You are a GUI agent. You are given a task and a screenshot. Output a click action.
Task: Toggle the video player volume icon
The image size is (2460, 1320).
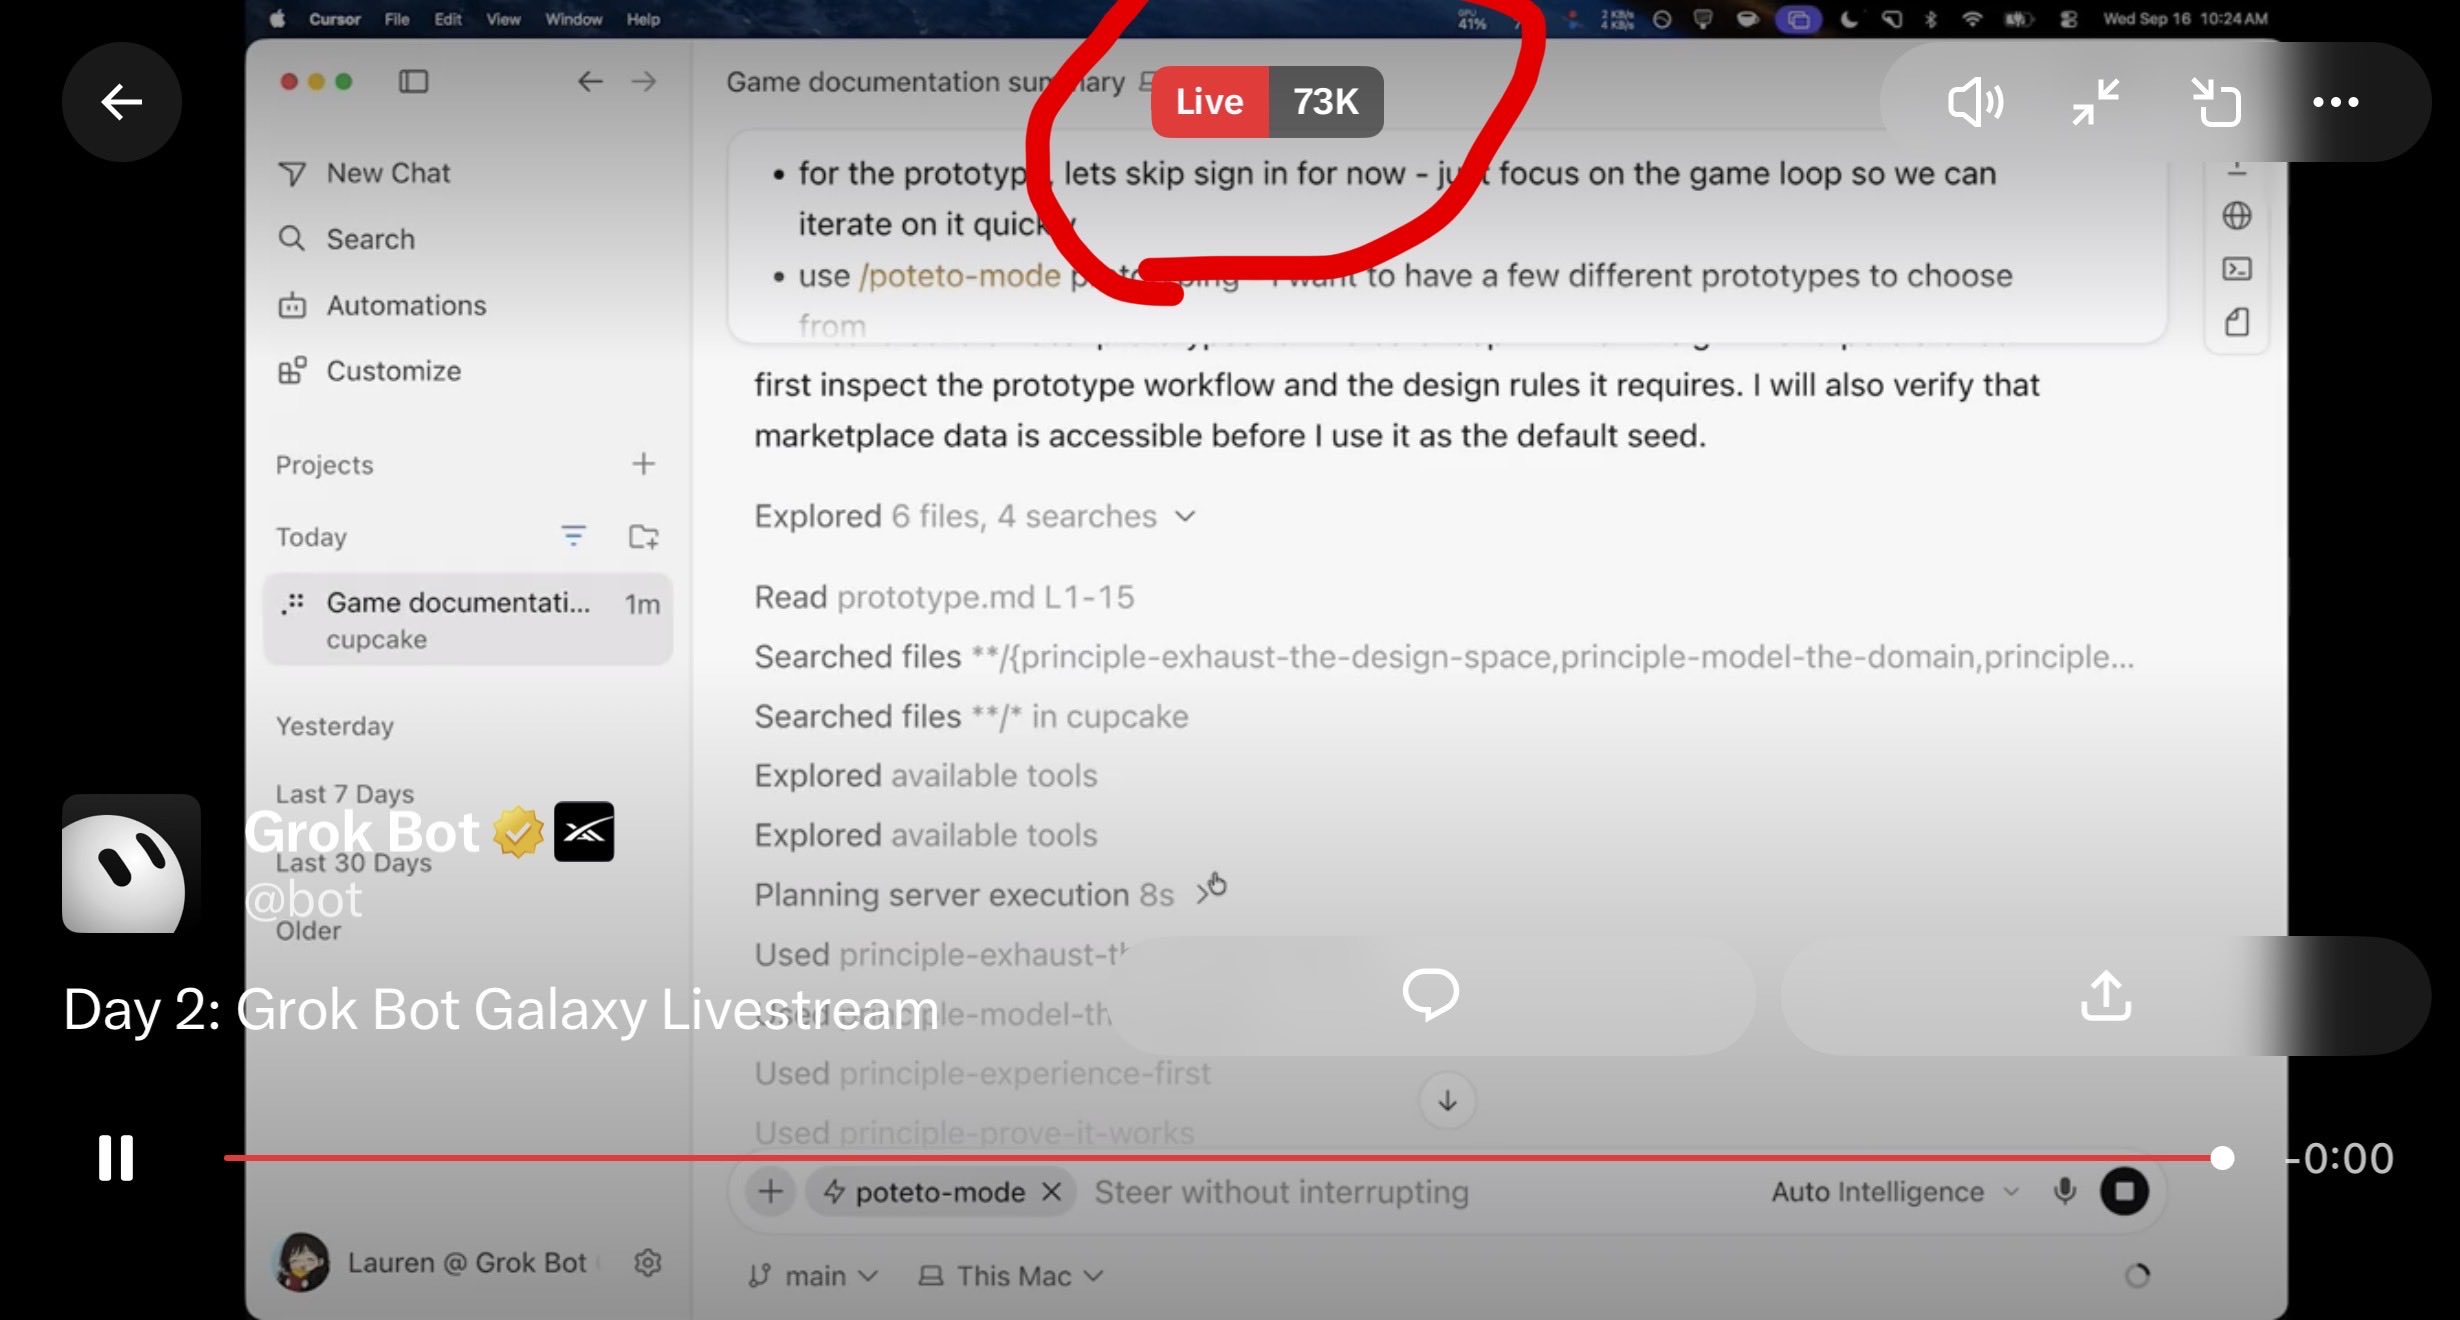coord(1974,102)
